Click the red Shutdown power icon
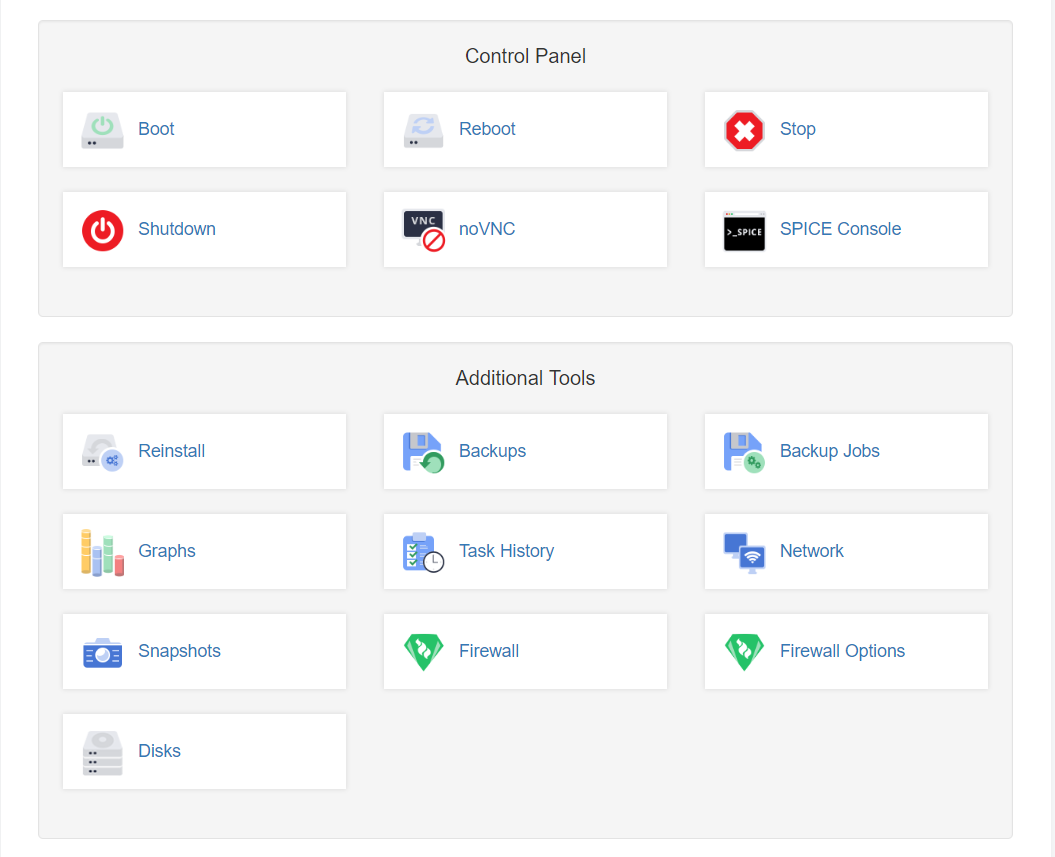Image resolution: width=1055 pixels, height=857 pixels. pyautogui.click(x=102, y=230)
